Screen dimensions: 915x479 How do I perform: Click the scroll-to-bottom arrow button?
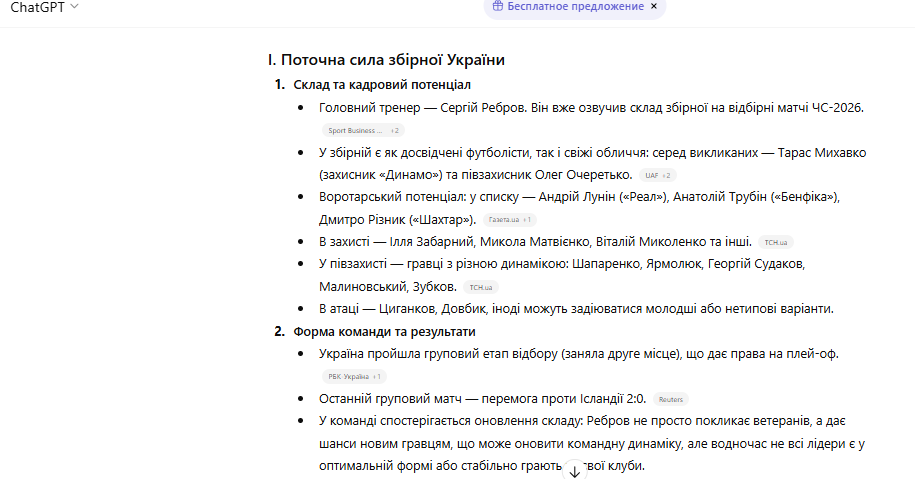(x=574, y=469)
